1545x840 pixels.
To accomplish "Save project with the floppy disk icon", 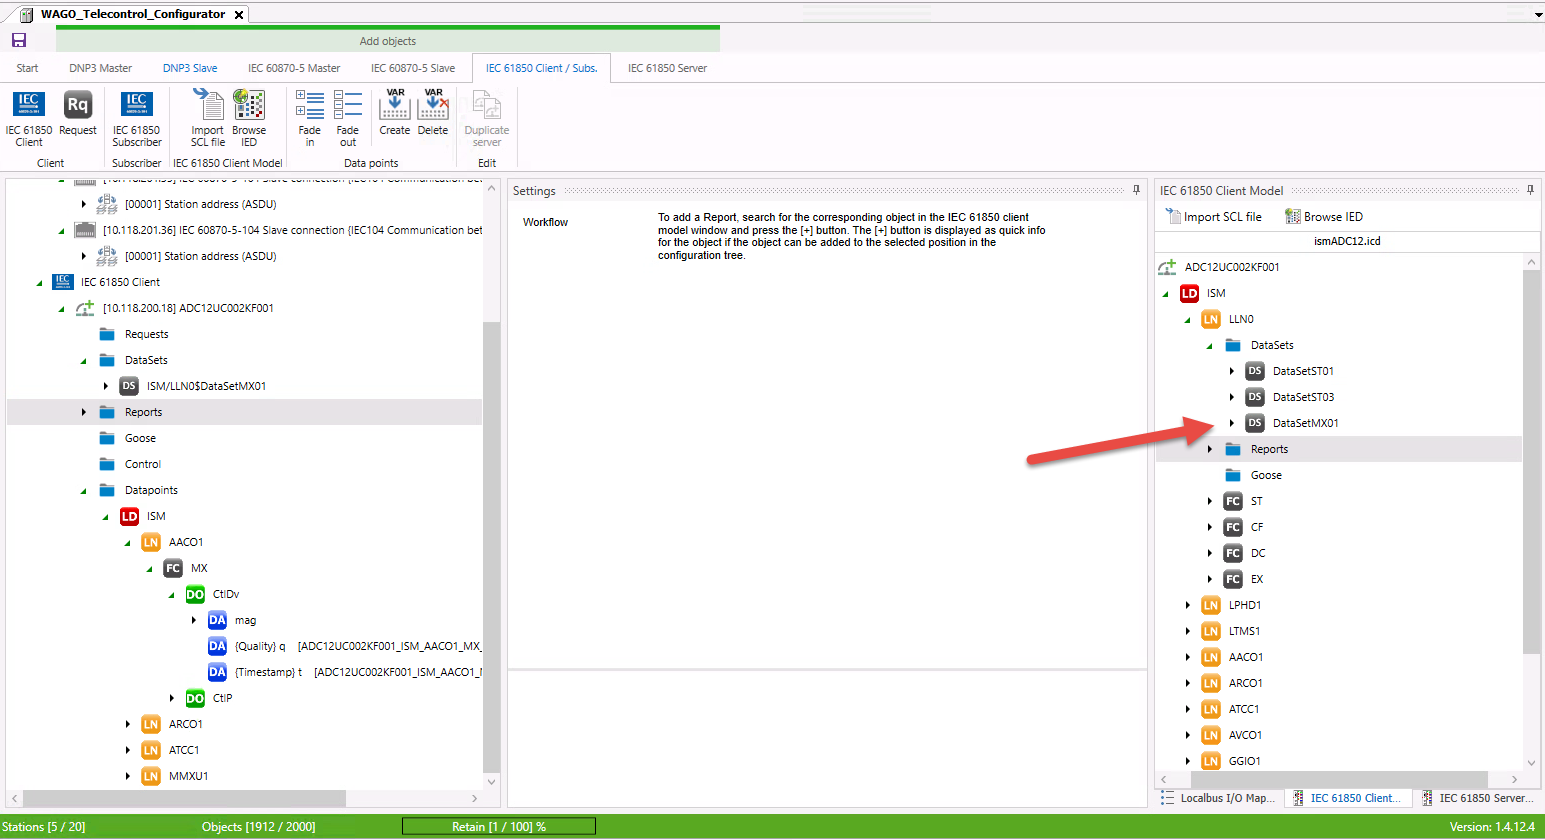I will (x=18, y=40).
